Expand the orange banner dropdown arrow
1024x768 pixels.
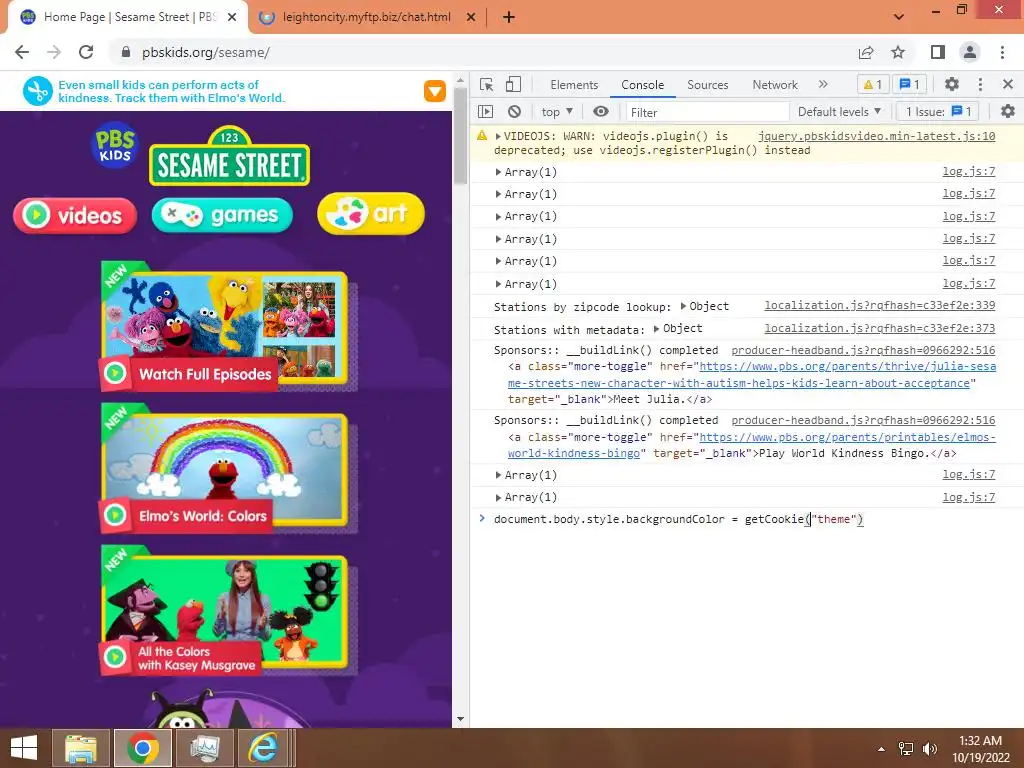coord(435,91)
